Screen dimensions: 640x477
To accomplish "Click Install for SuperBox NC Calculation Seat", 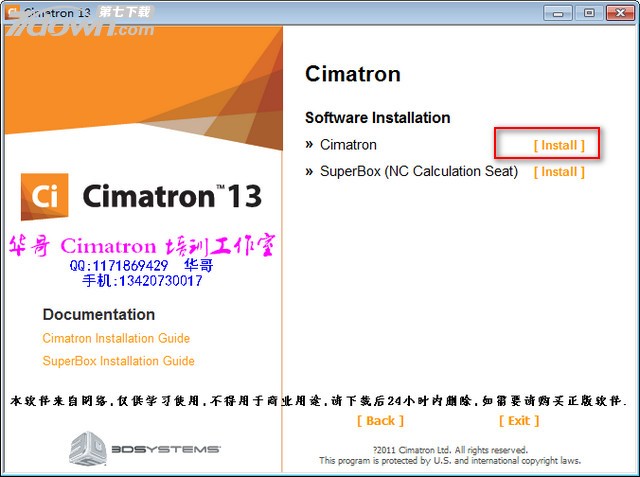I will tap(559, 172).
